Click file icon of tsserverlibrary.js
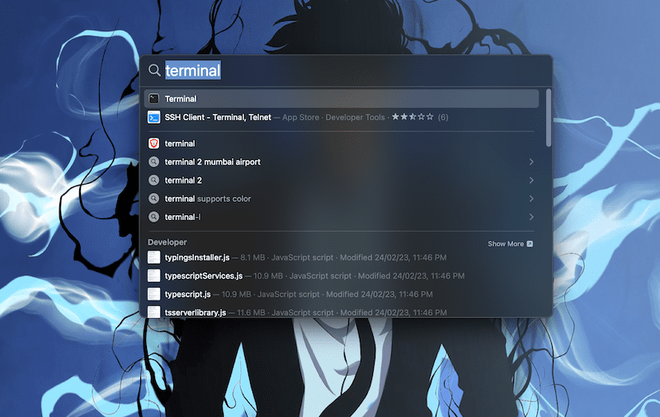The height and width of the screenshot is (417, 660). click(154, 312)
